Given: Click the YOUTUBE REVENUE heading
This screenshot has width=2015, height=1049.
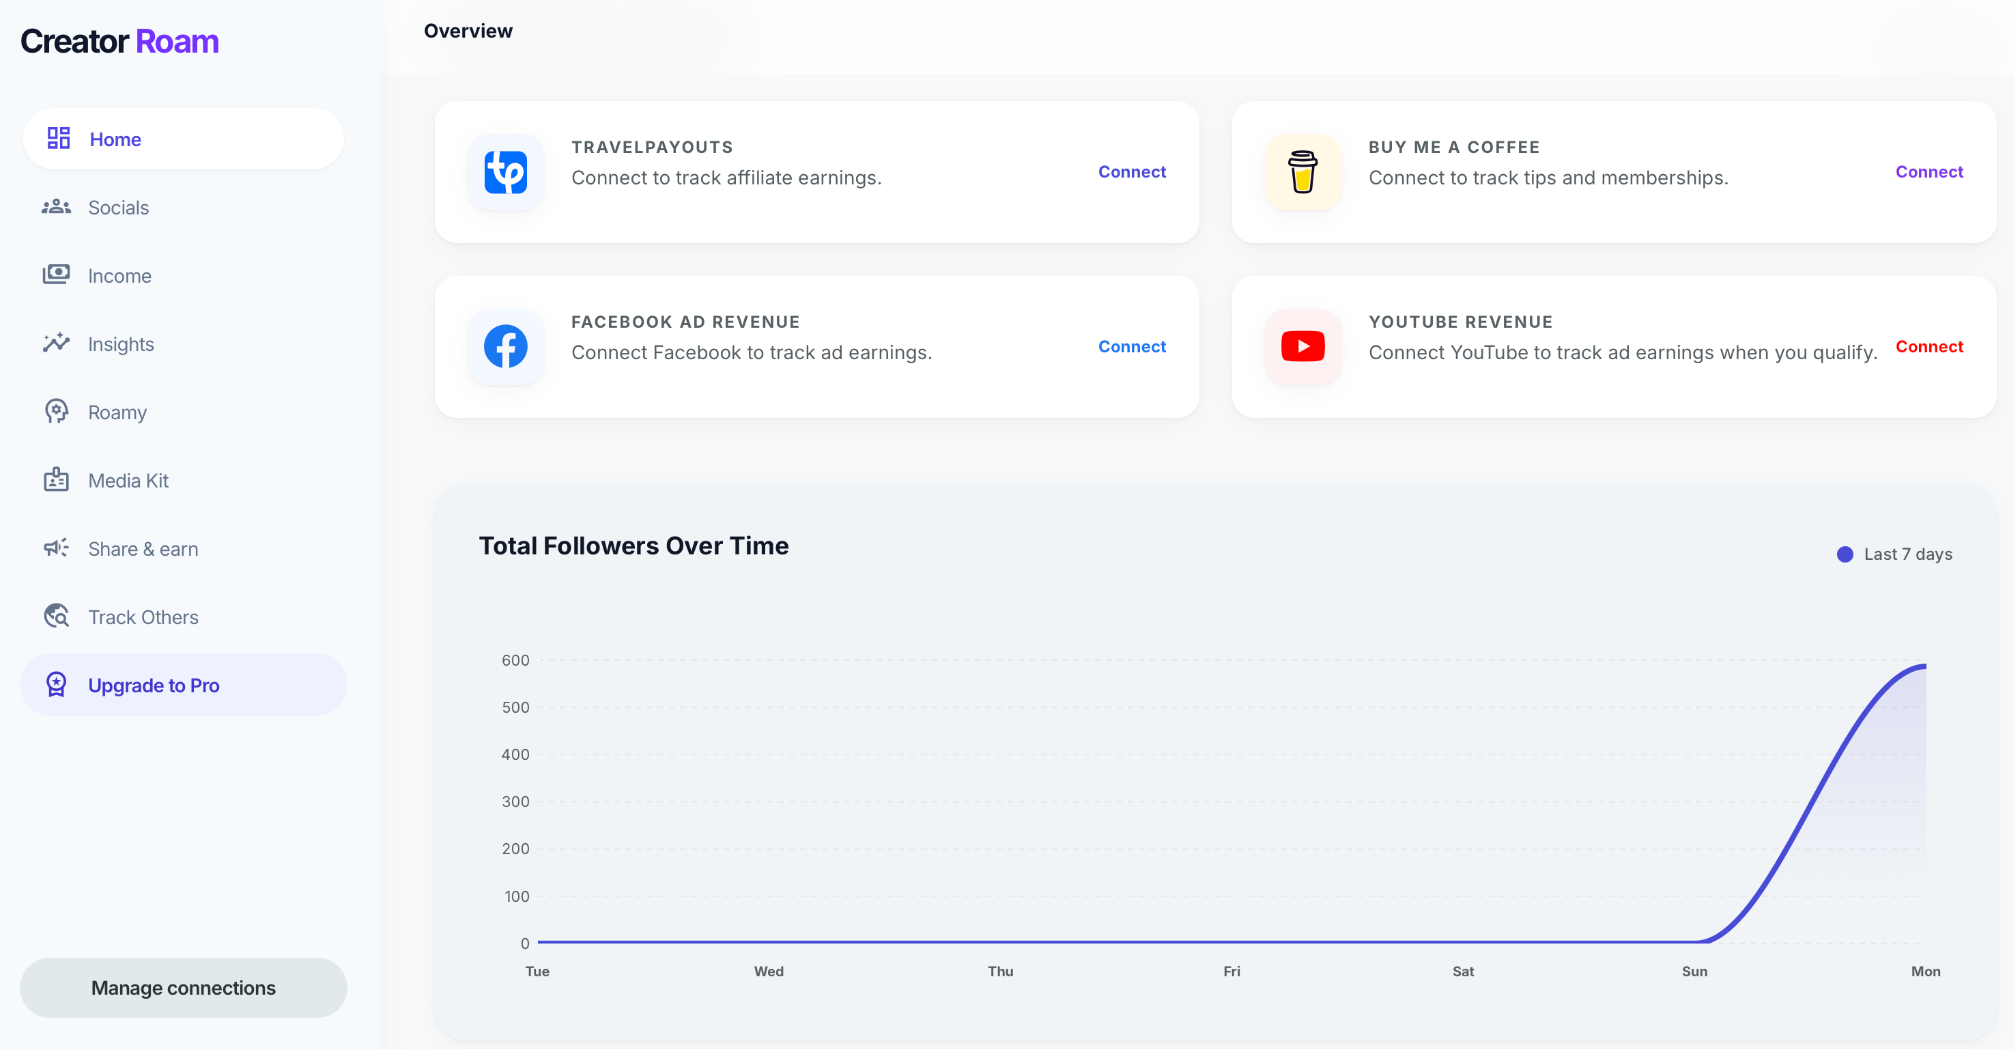Looking at the screenshot, I should (x=1461, y=322).
